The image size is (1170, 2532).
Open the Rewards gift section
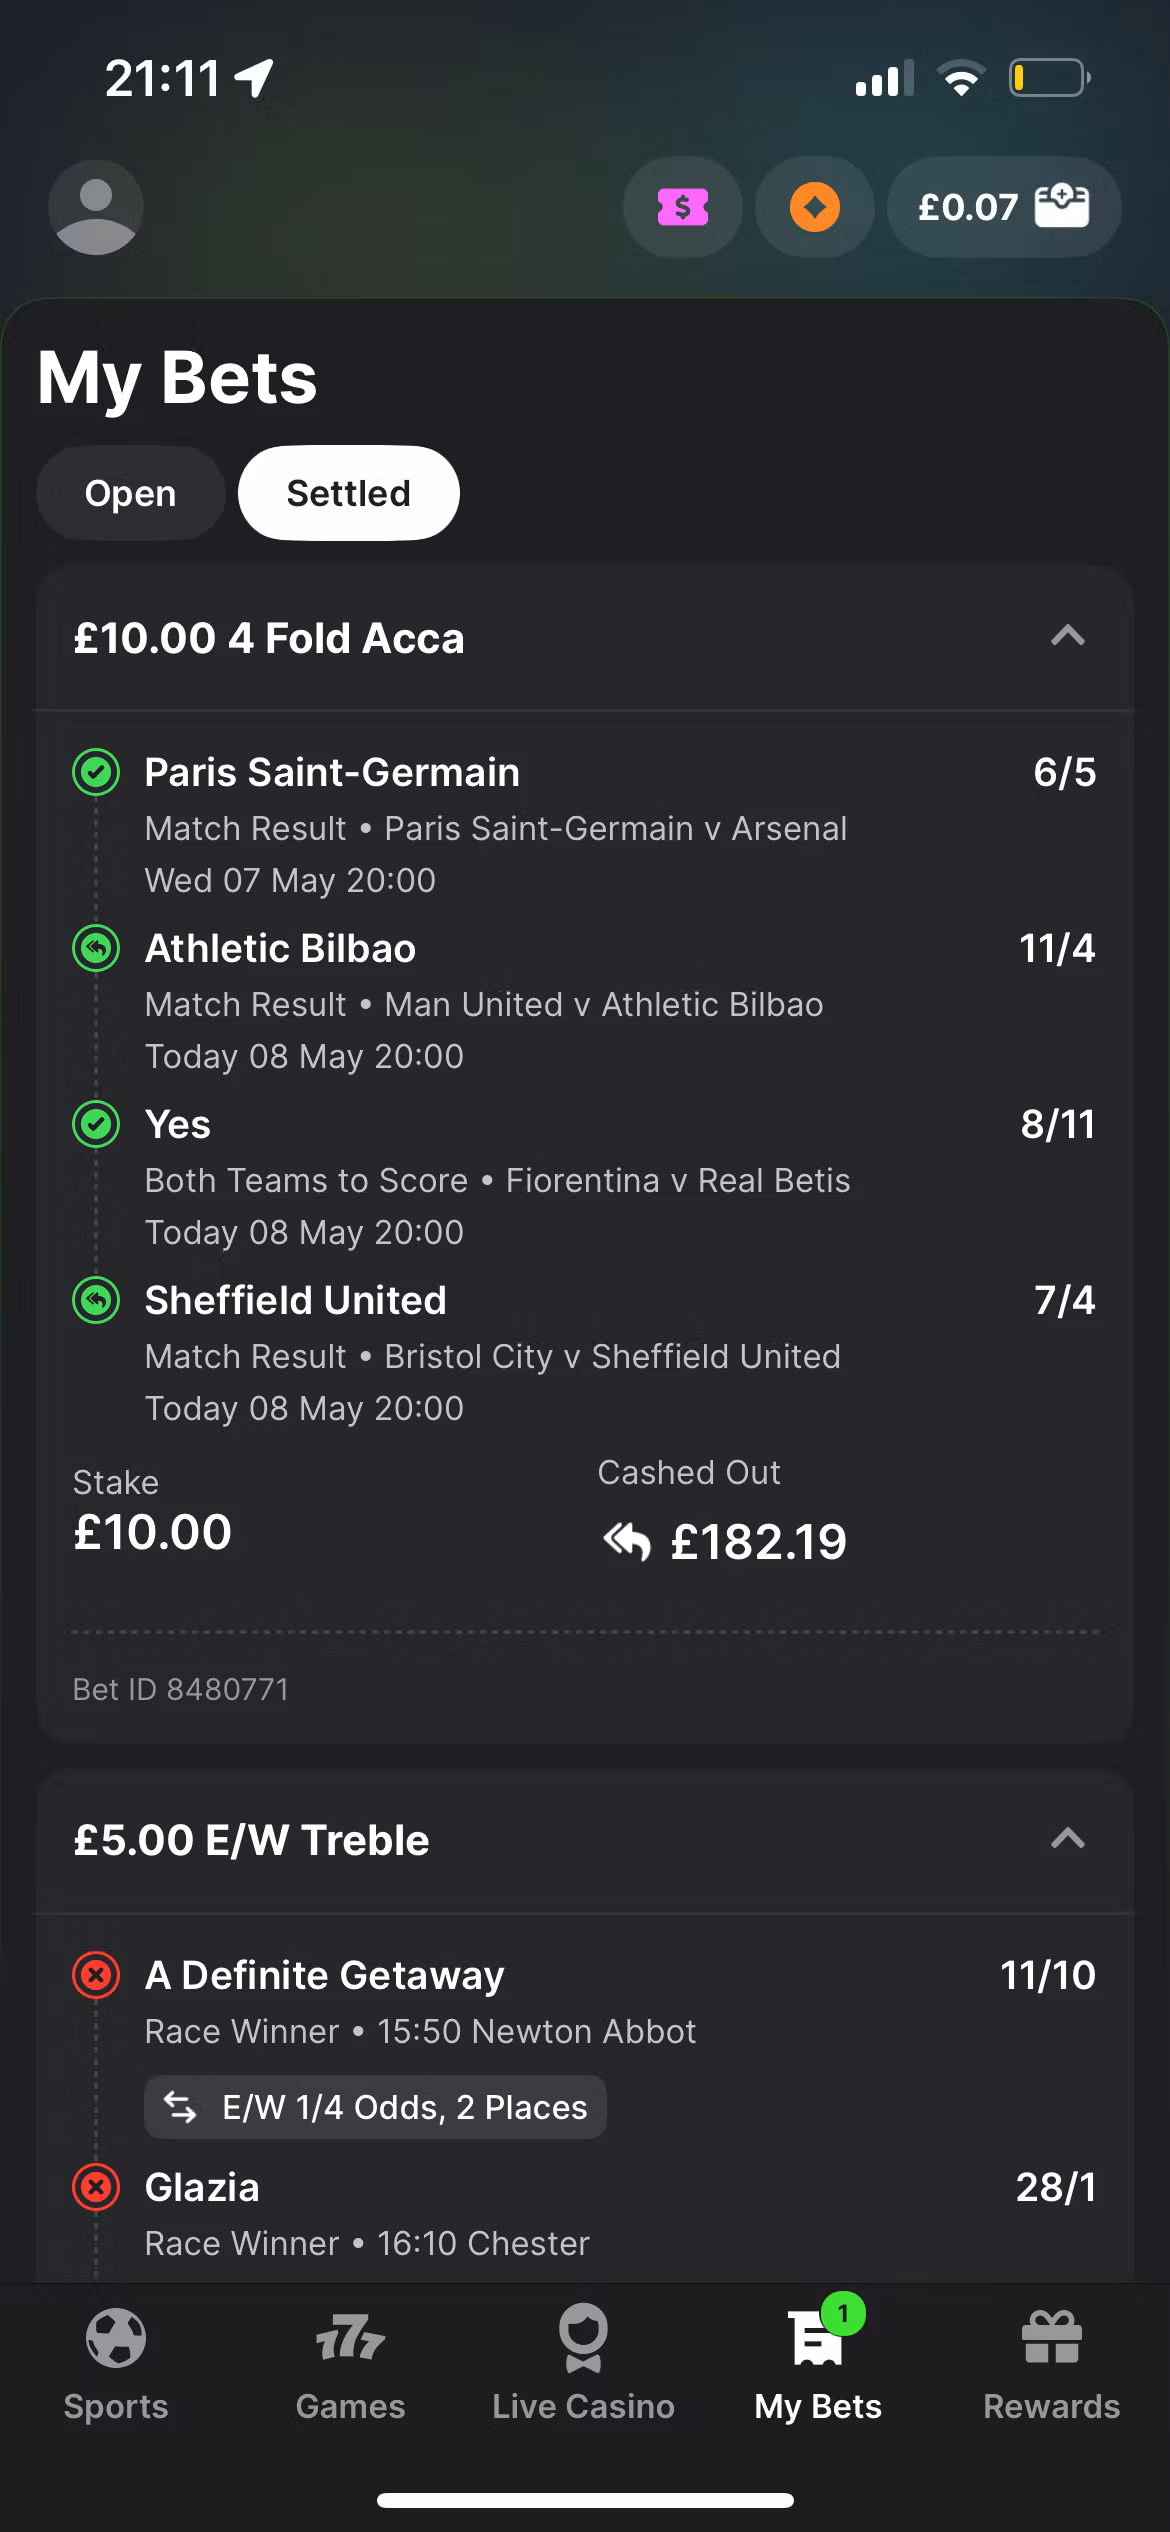point(1051,2362)
